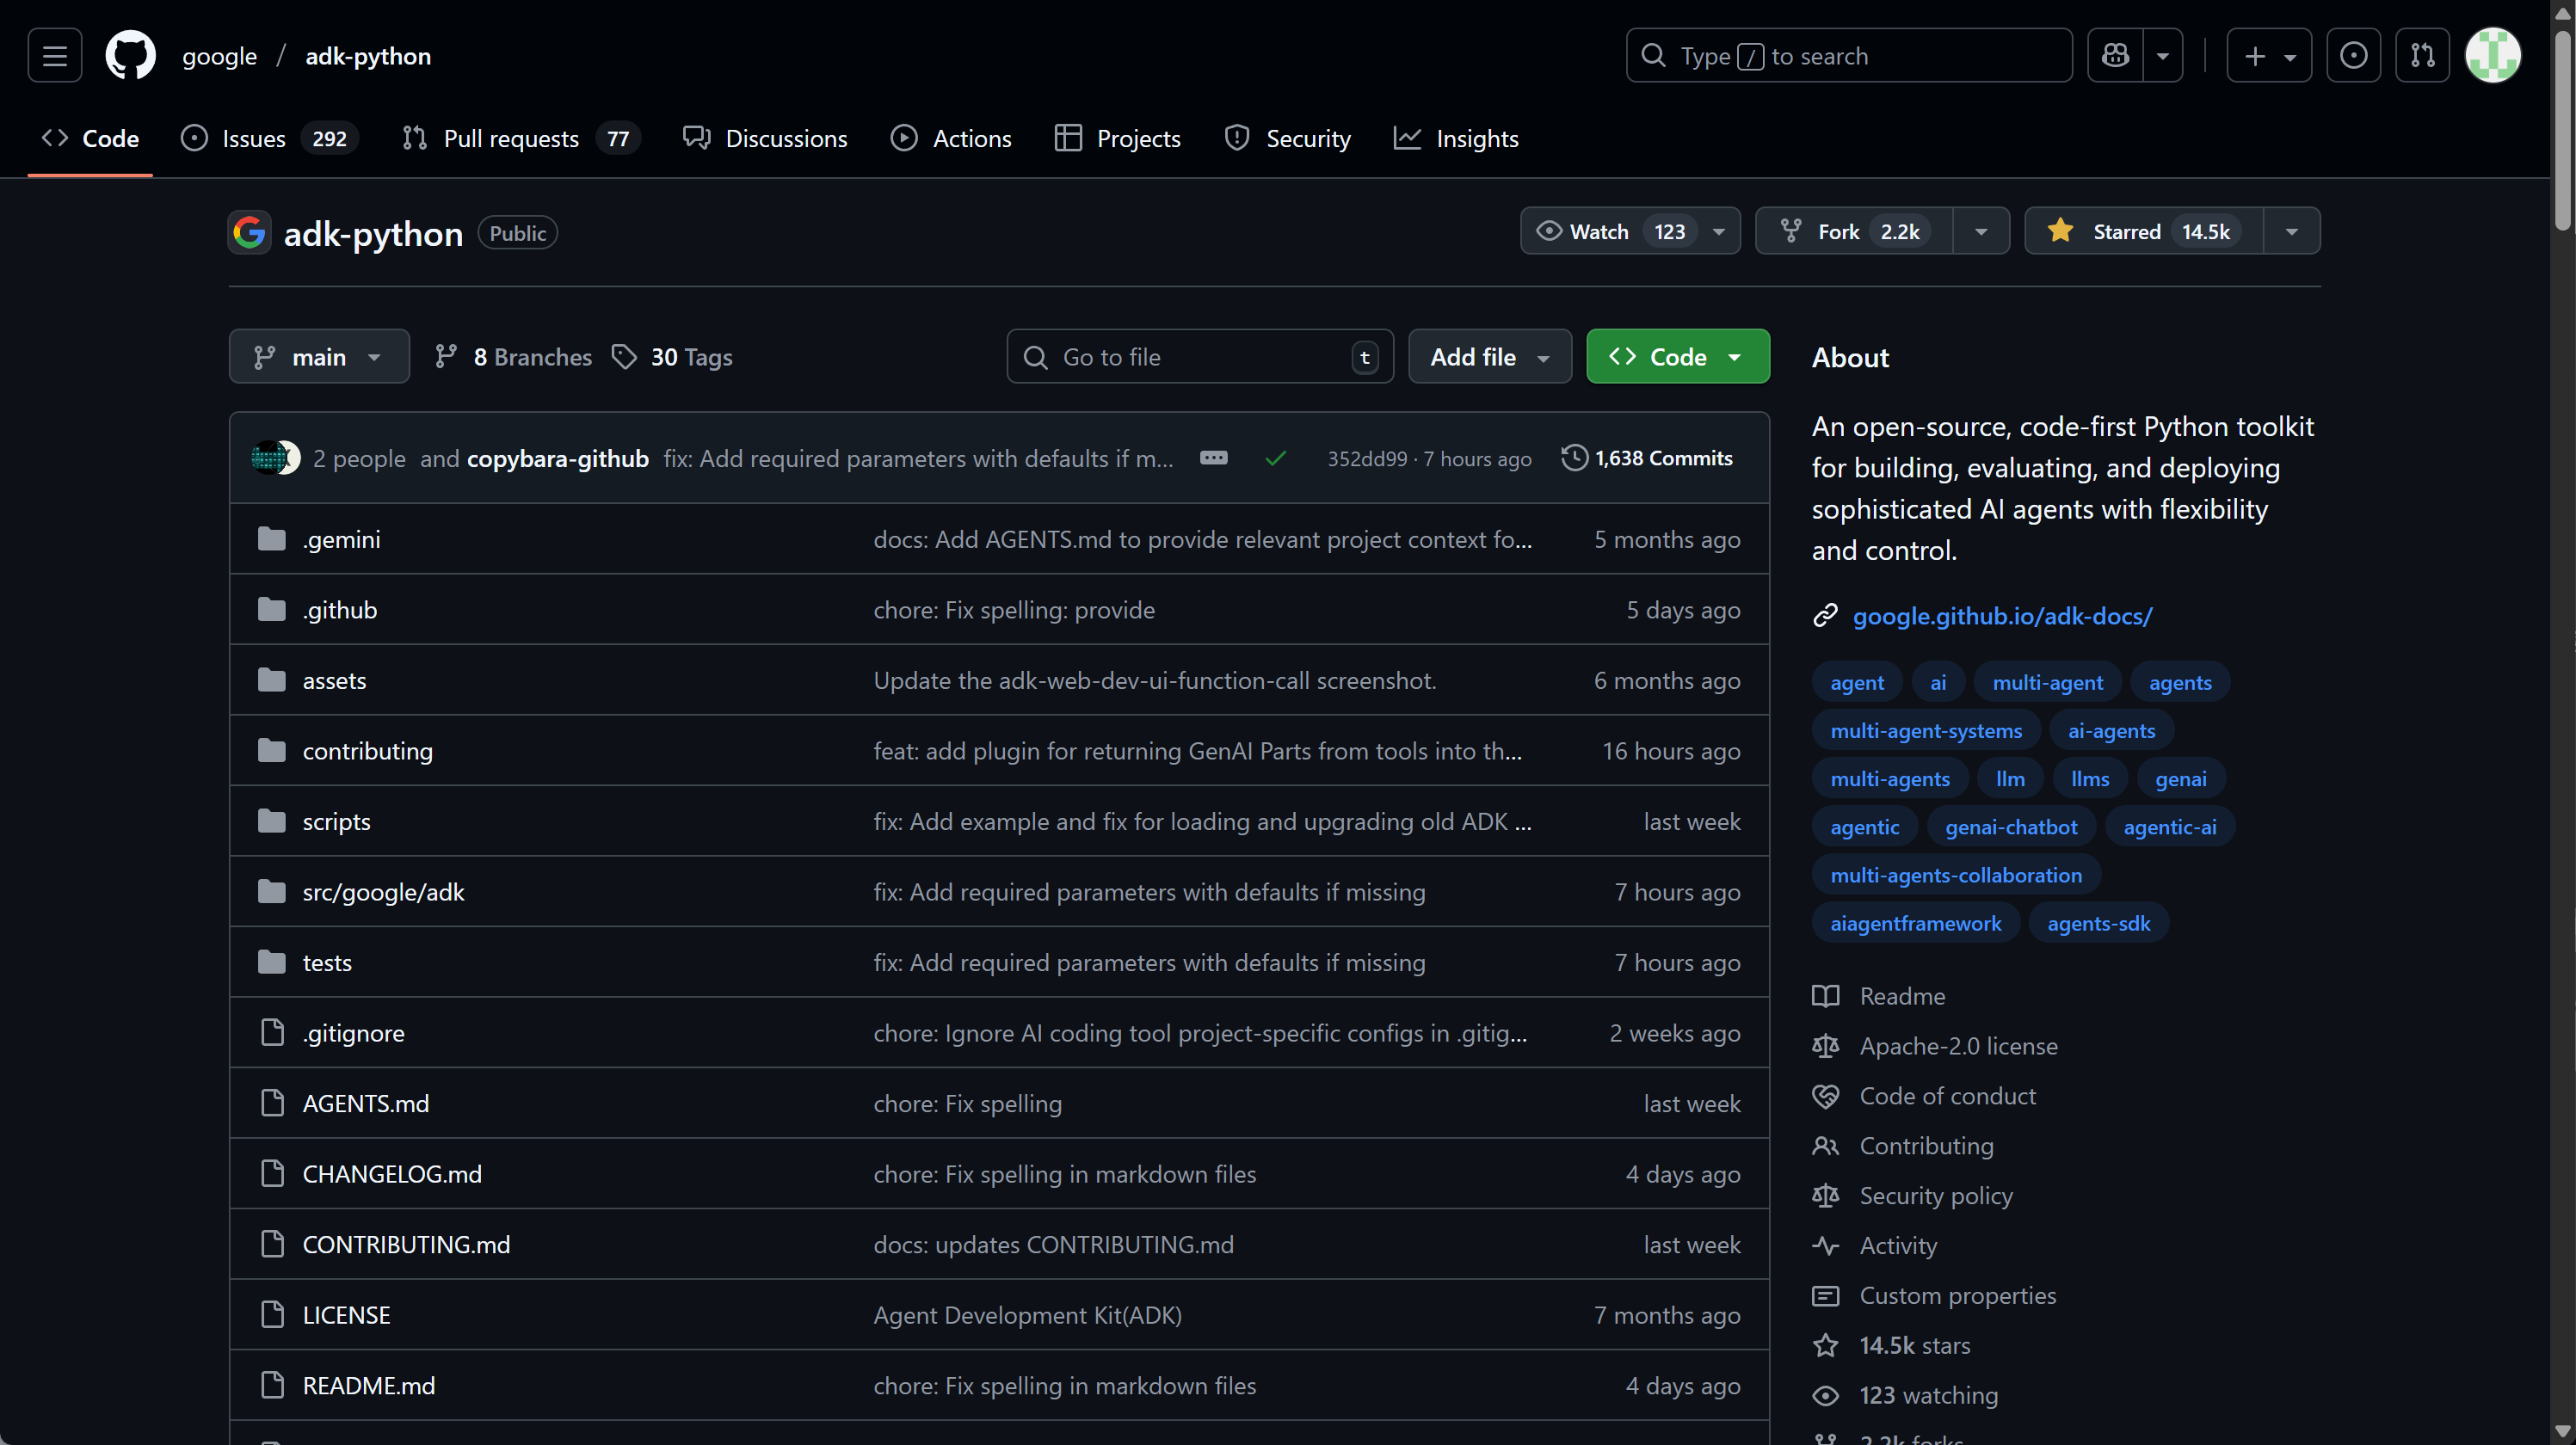This screenshot has height=1445, width=2576.
Task: Click the Google logo beside adk-python title
Action: pos(249,233)
